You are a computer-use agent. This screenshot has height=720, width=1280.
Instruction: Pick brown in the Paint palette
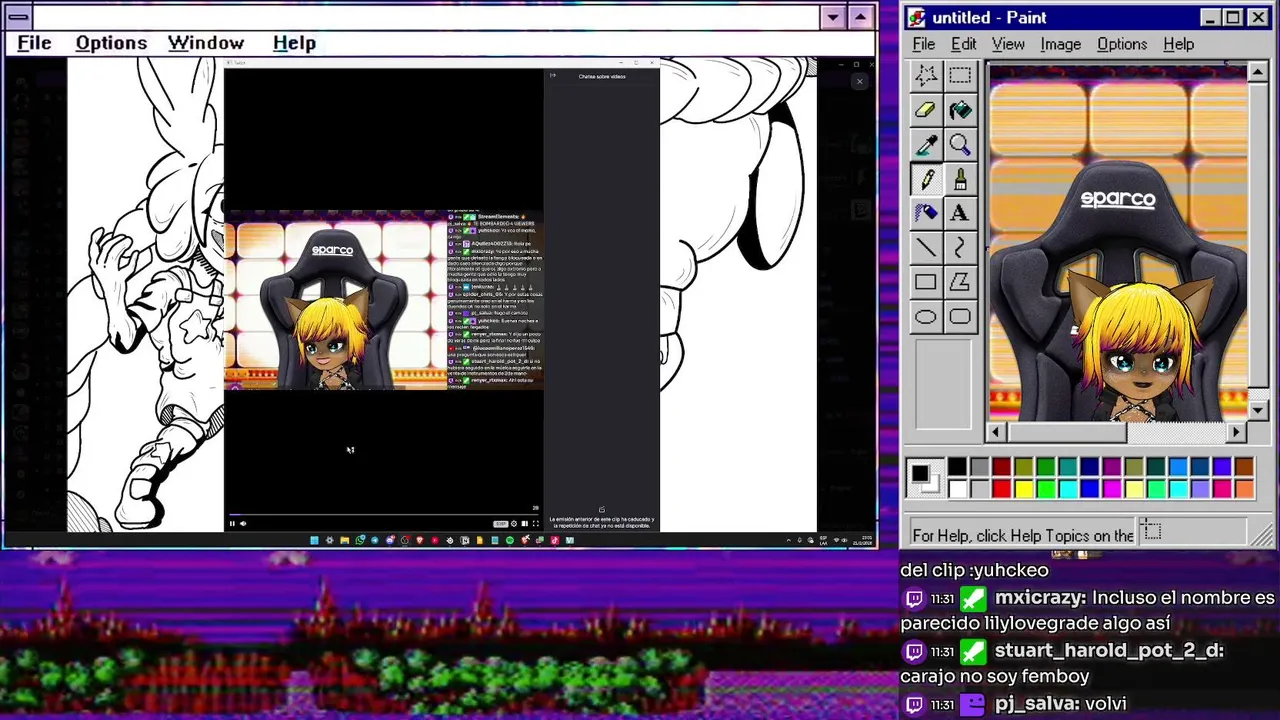(x=1244, y=466)
